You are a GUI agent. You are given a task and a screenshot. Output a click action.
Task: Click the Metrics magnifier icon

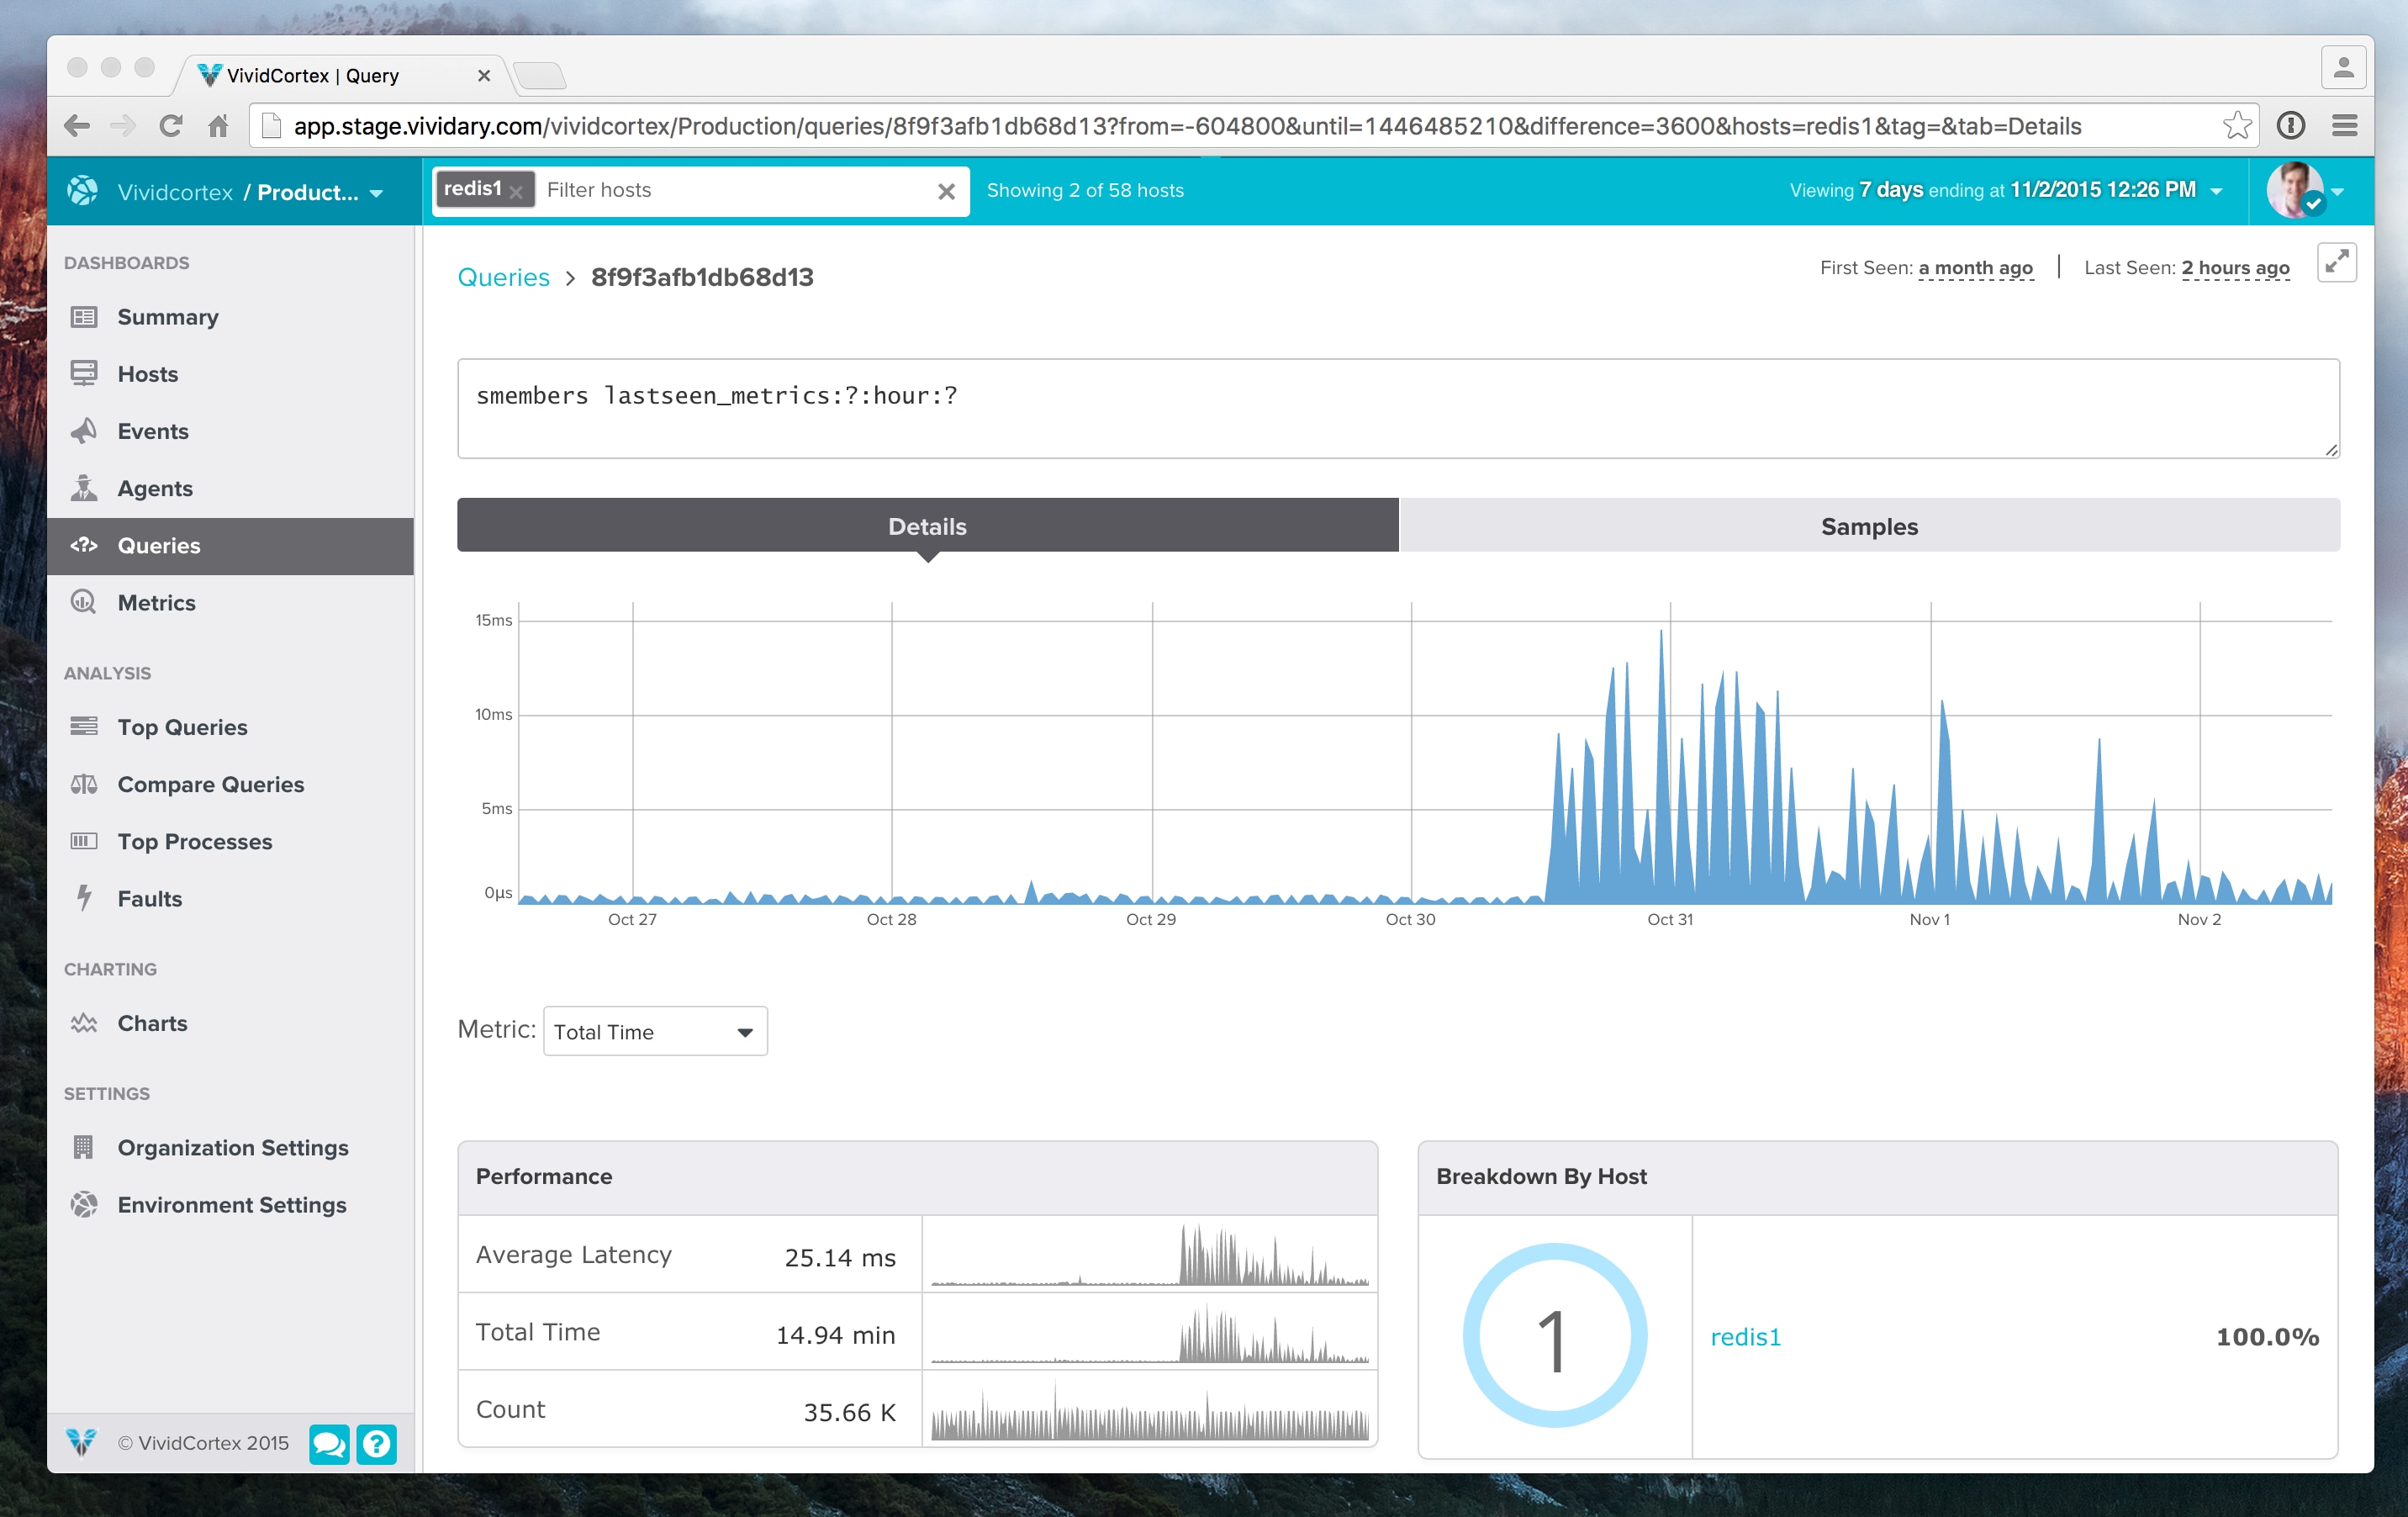pyautogui.click(x=84, y=602)
